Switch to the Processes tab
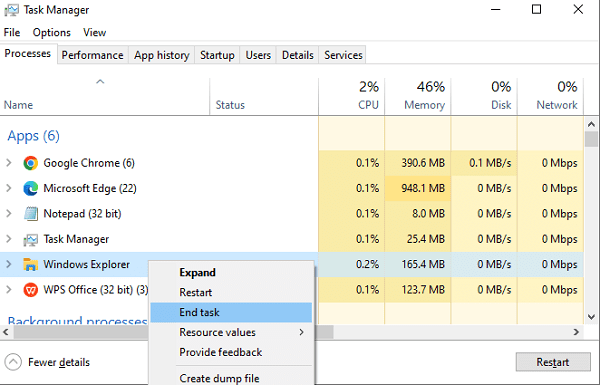The height and width of the screenshot is (385, 600). (x=28, y=54)
